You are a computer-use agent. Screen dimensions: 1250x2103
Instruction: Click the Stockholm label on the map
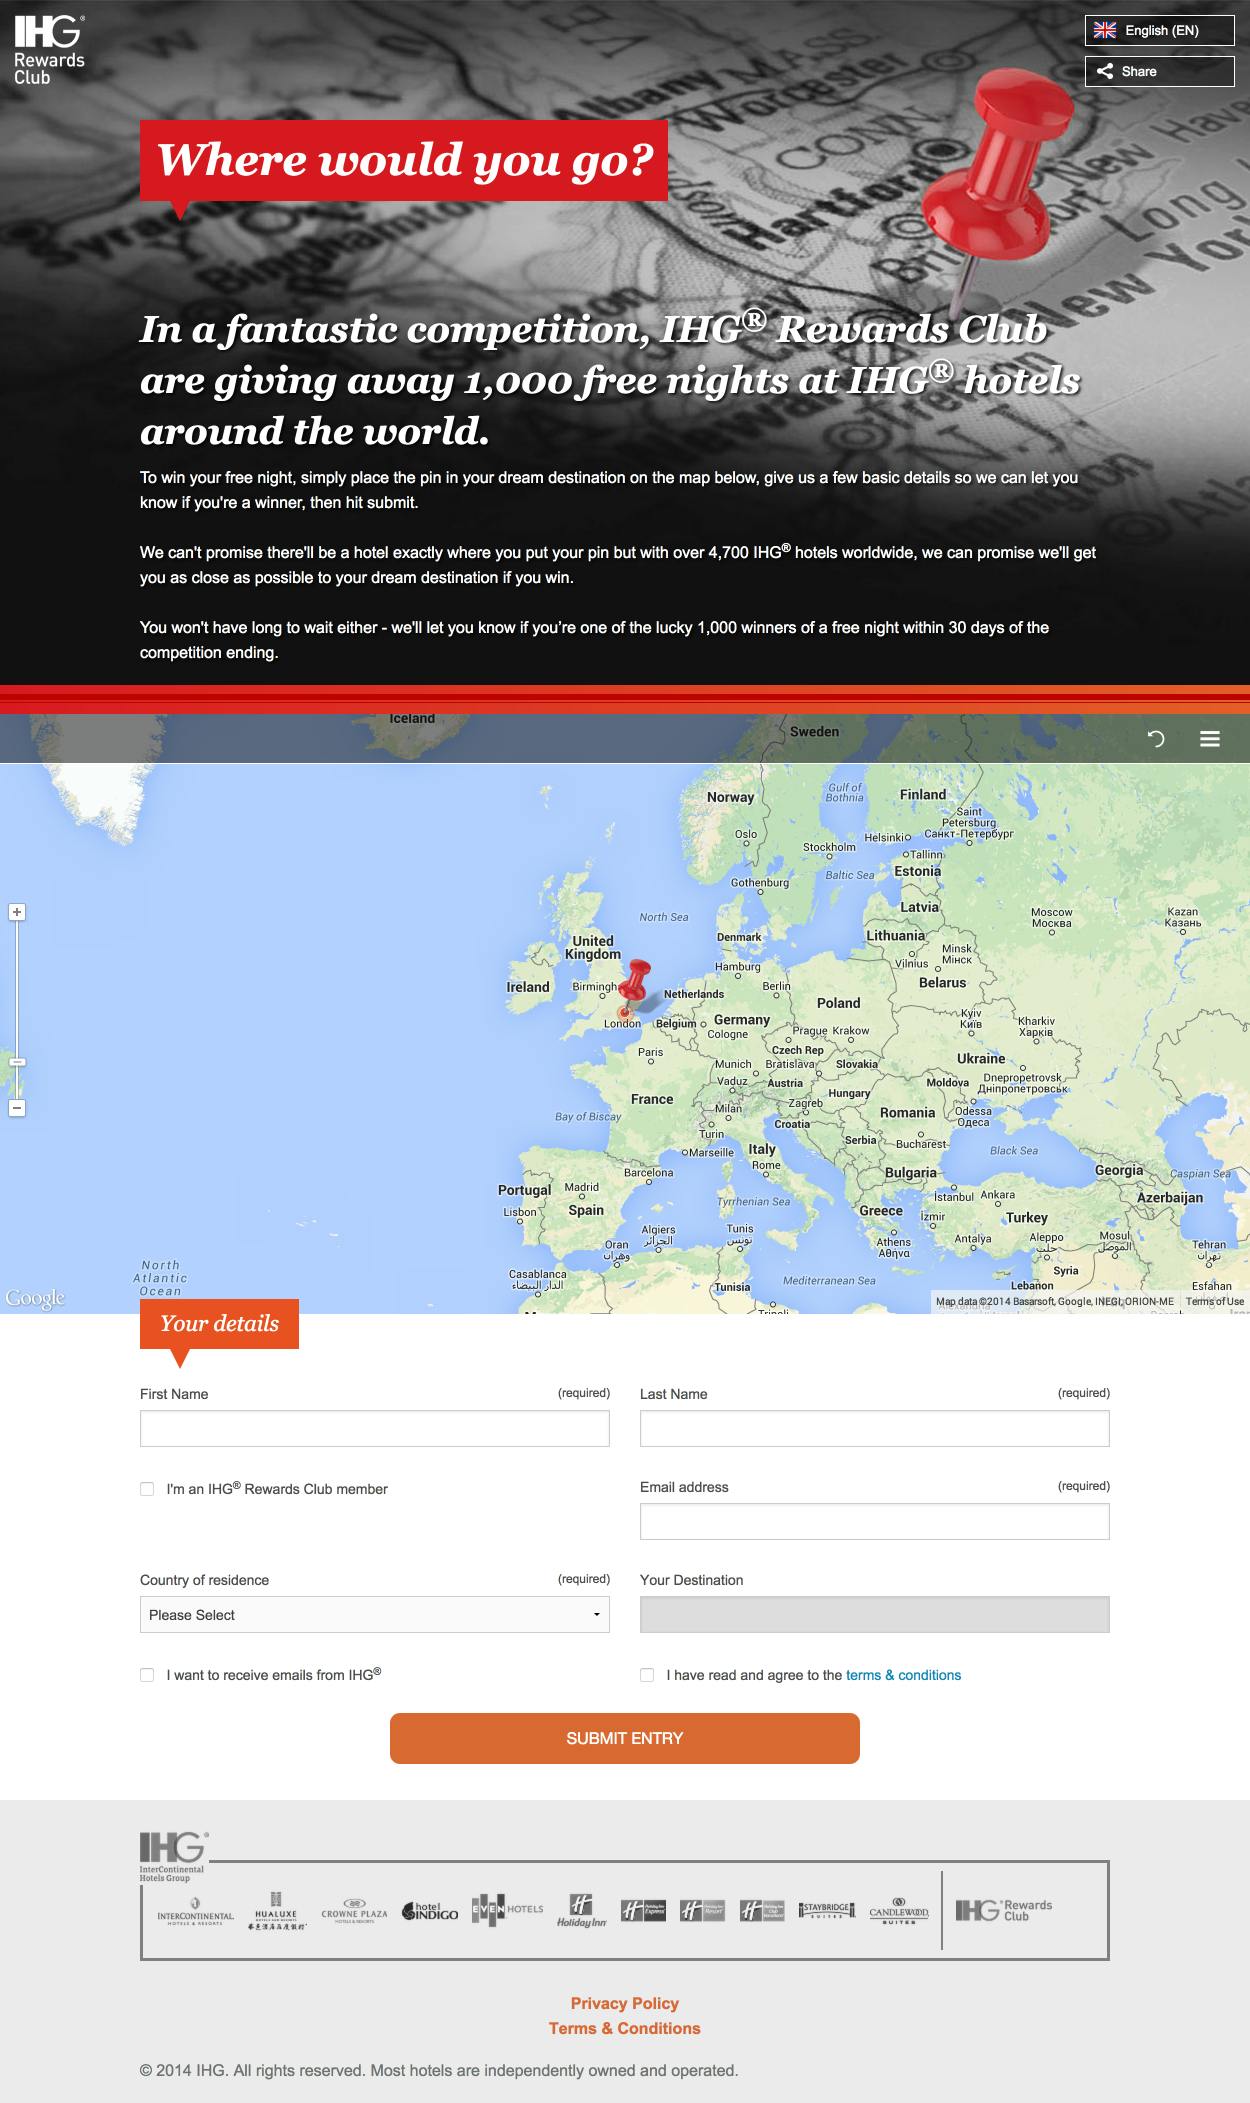830,847
